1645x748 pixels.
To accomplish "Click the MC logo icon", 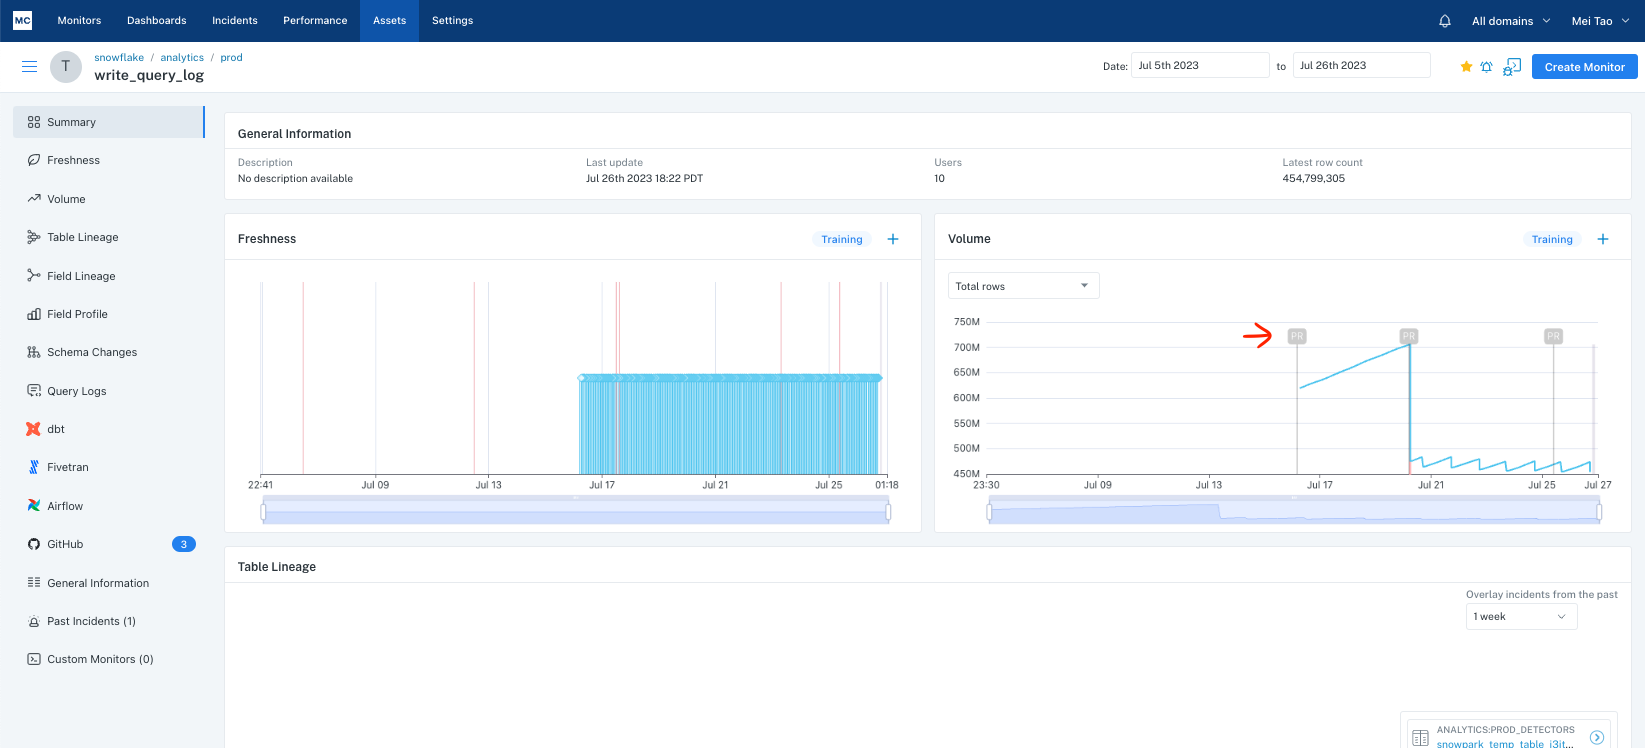I will pos(22,20).
